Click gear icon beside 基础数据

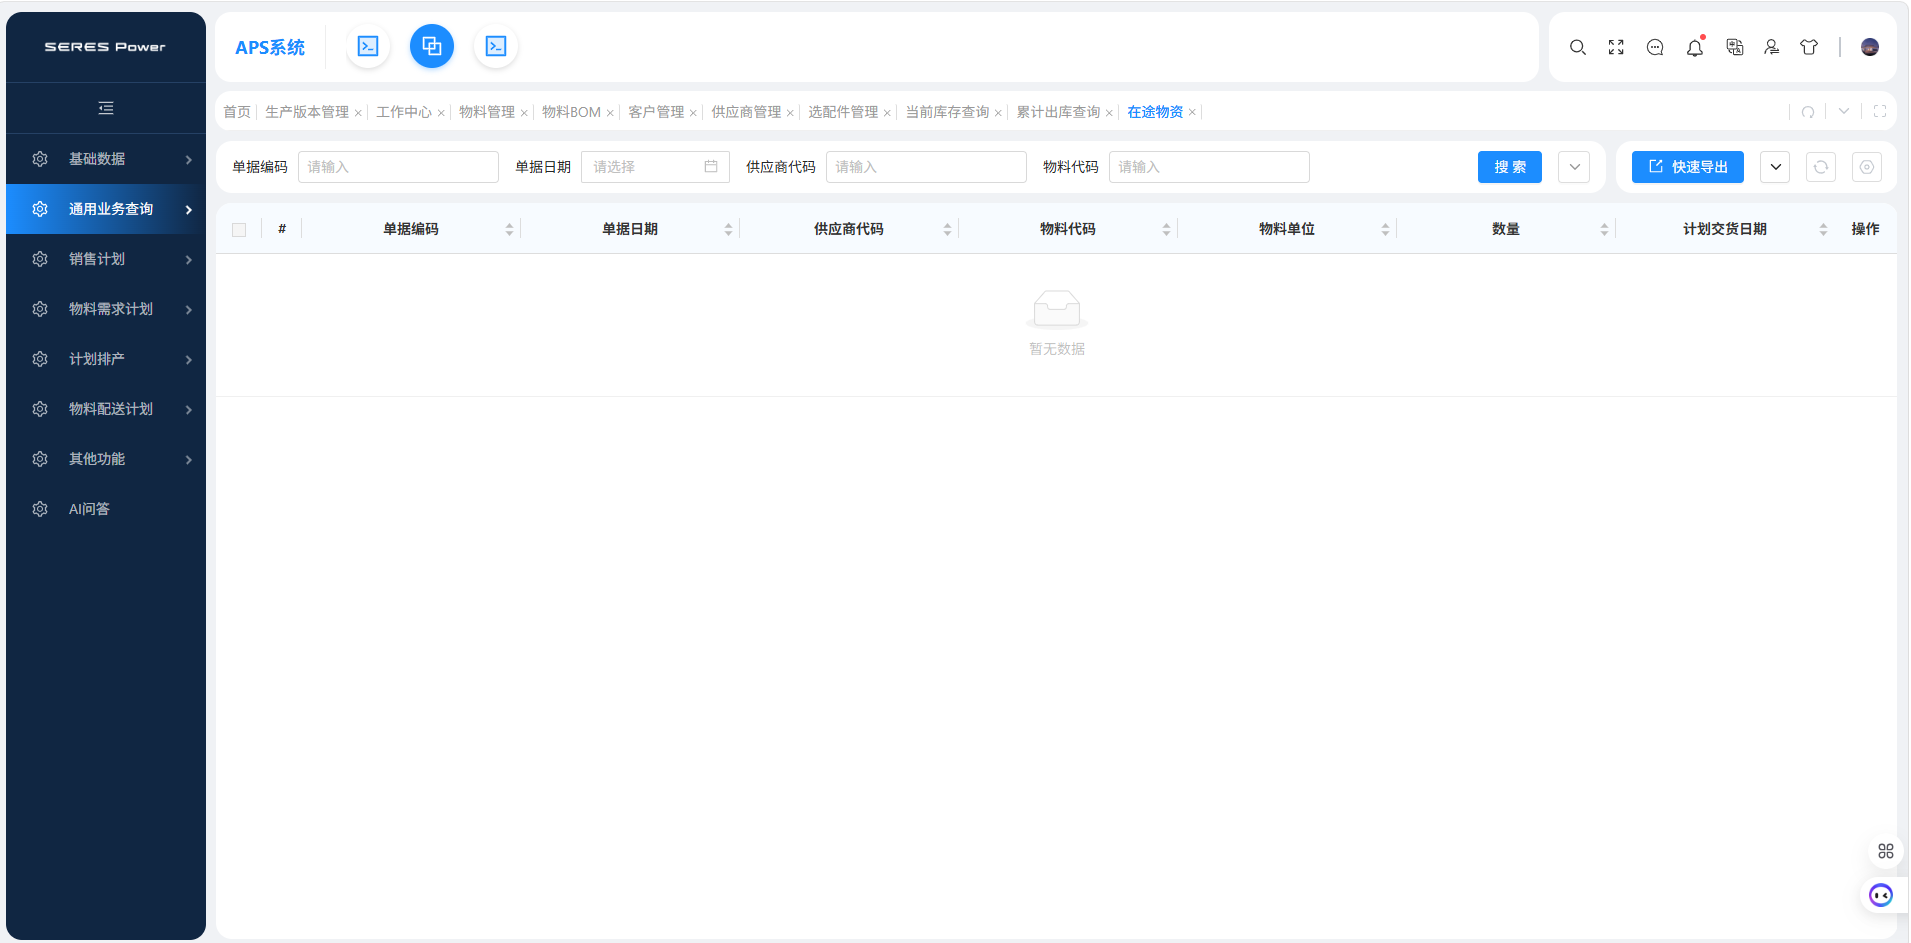[x=40, y=159]
